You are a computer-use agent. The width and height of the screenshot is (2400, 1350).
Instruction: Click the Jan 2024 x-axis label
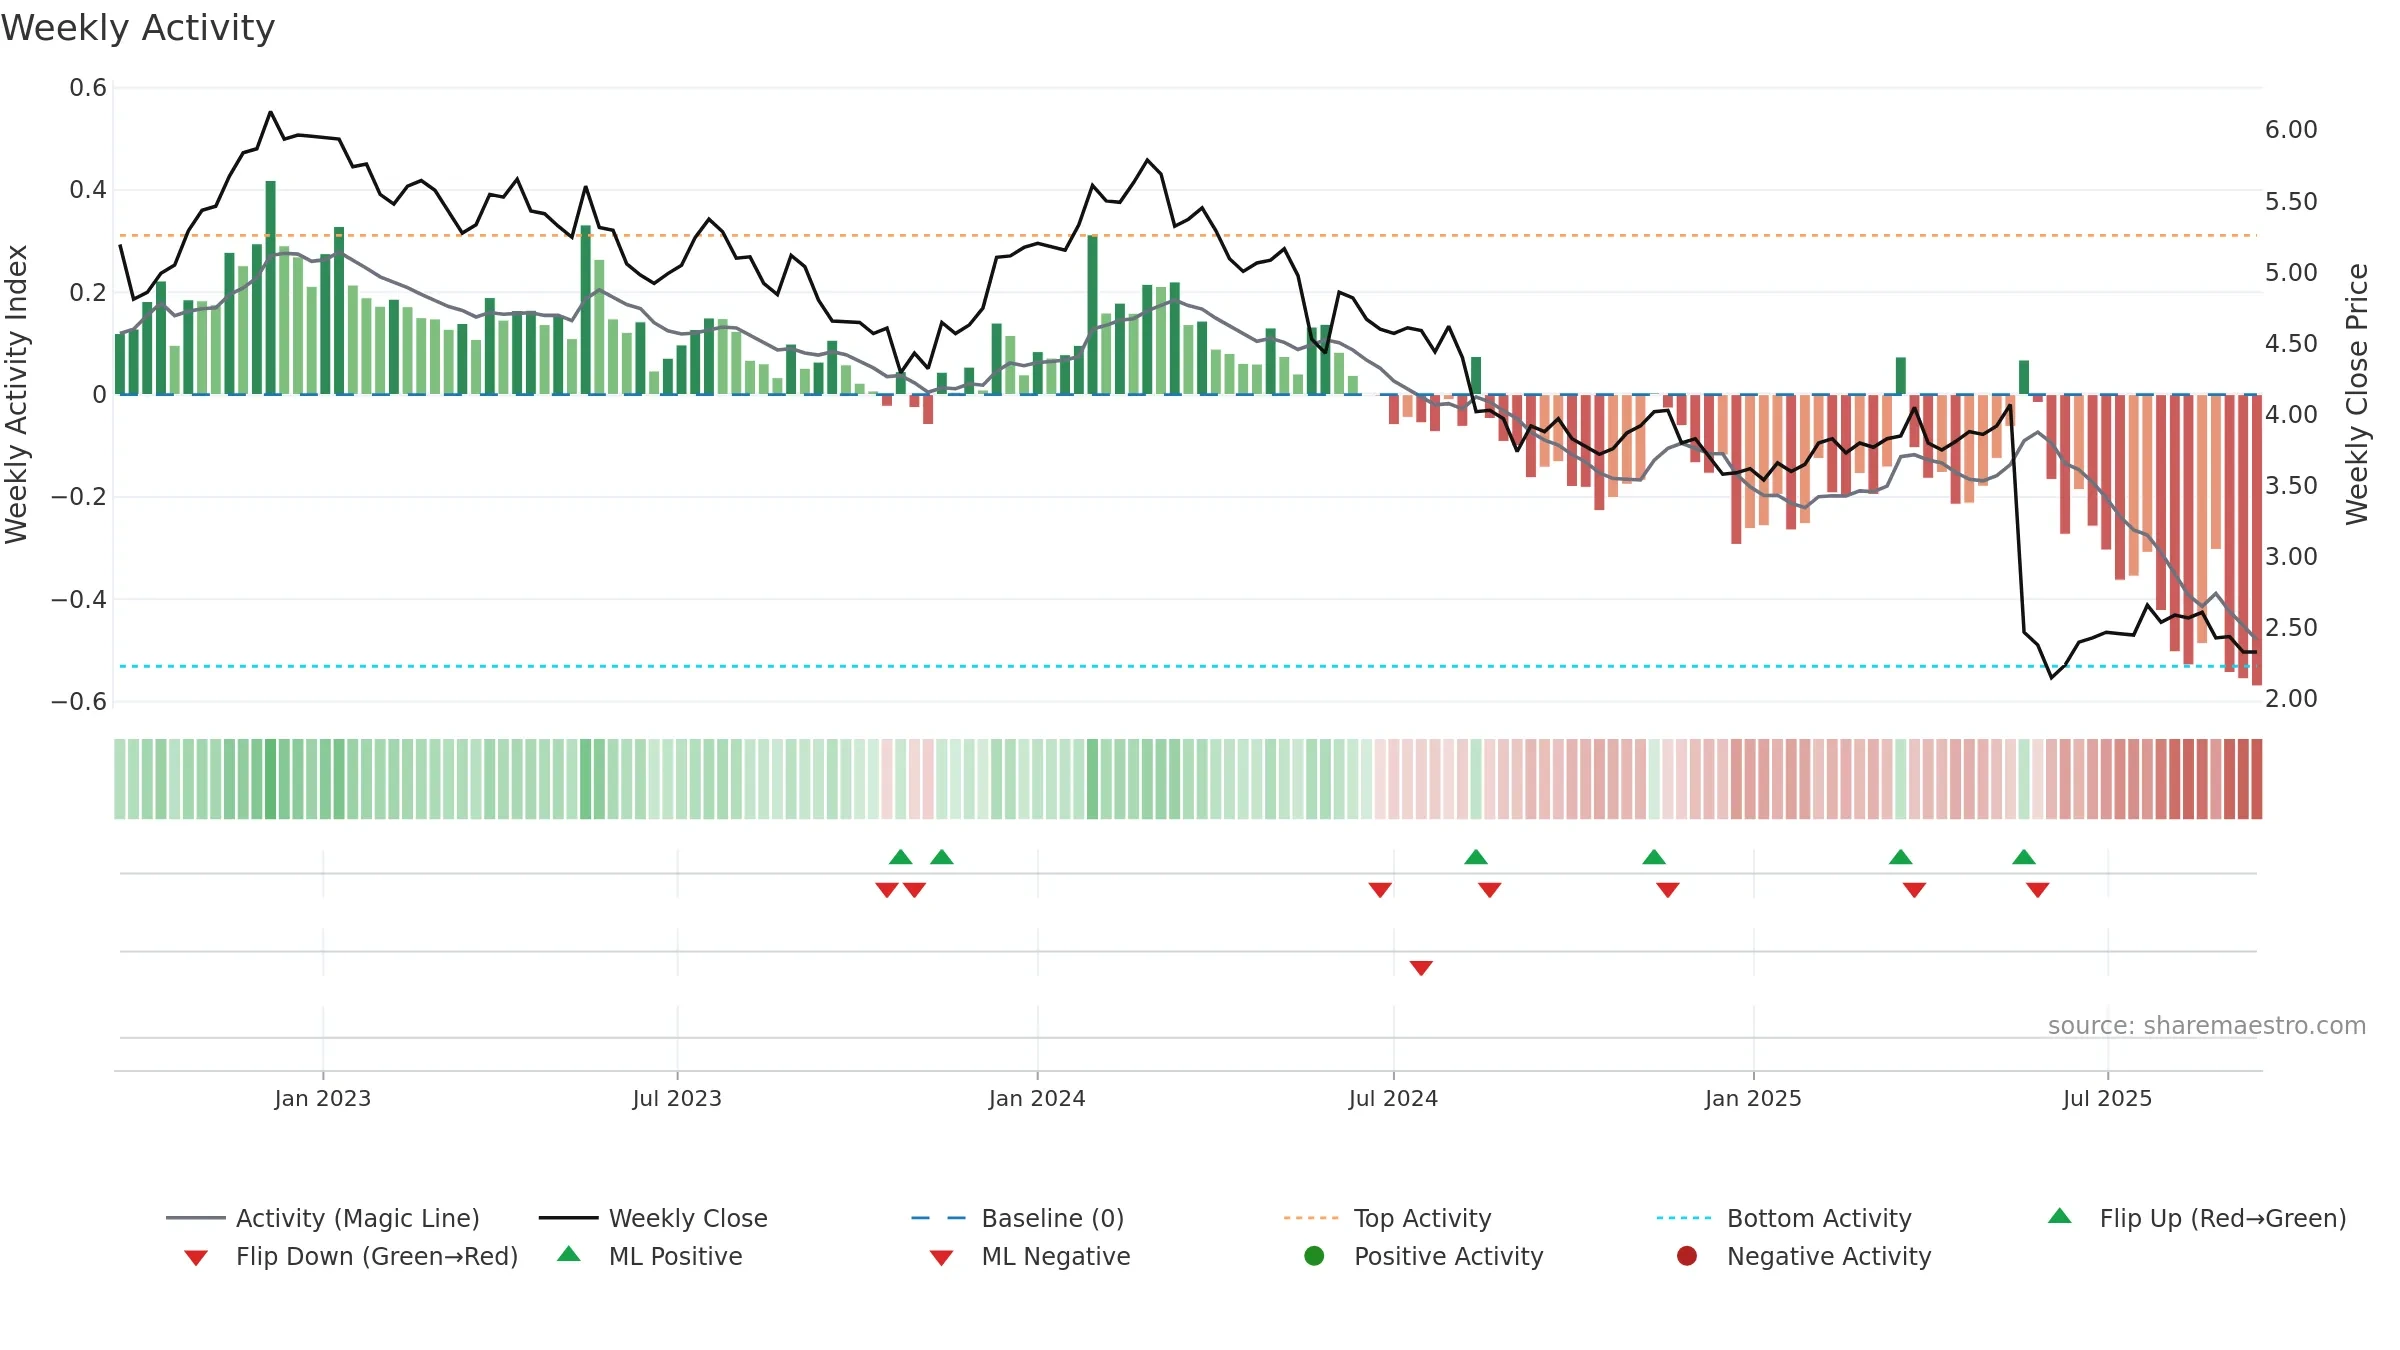point(1037,1099)
